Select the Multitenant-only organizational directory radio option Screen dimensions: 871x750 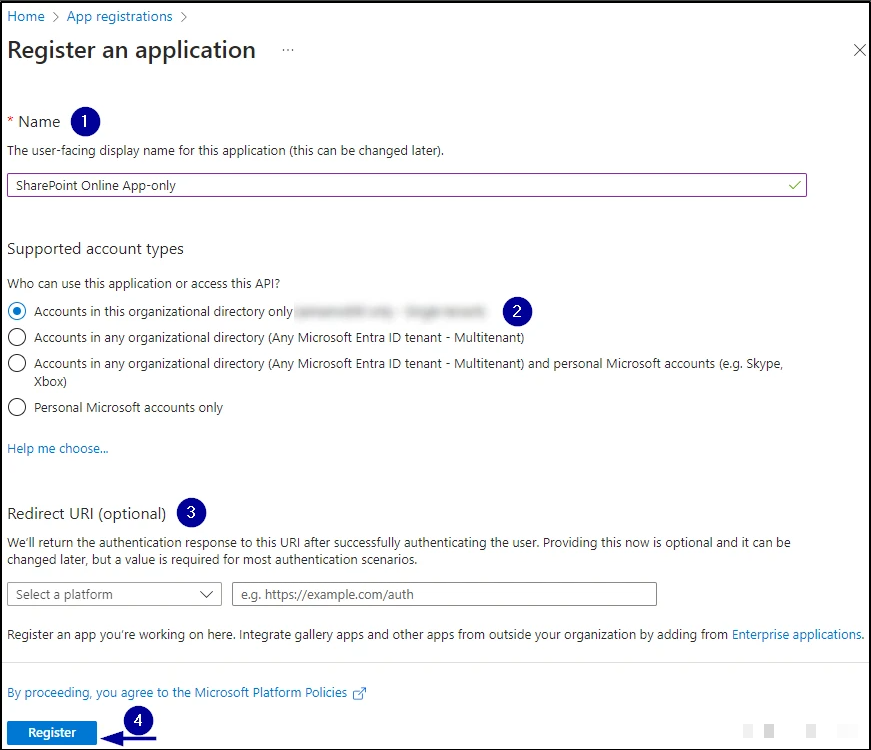(x=17, y=337)
